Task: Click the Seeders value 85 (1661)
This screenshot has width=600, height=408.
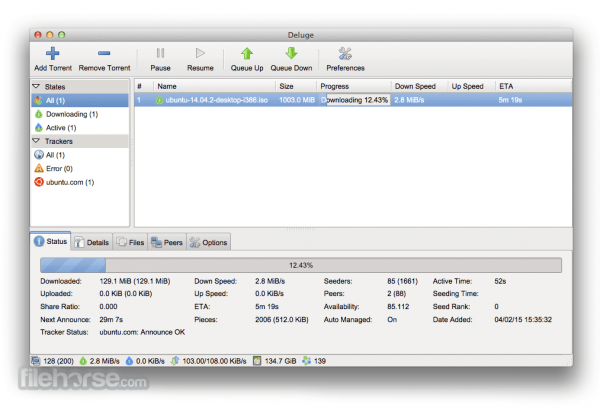Action: click(x=402, y=281)
